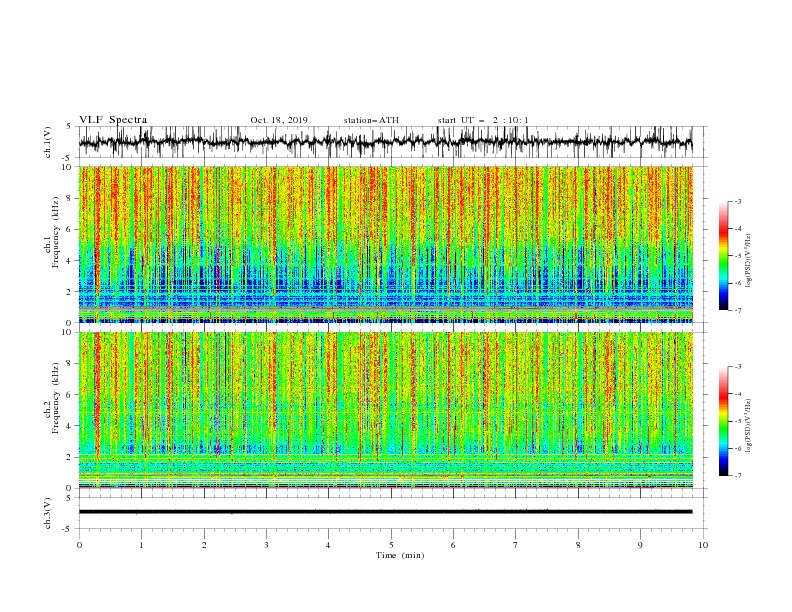The height and width of the screenshot is (612, 792).
Task: Click inside the ch.1 frequency spectrogram
Action: tap(385, 244)
